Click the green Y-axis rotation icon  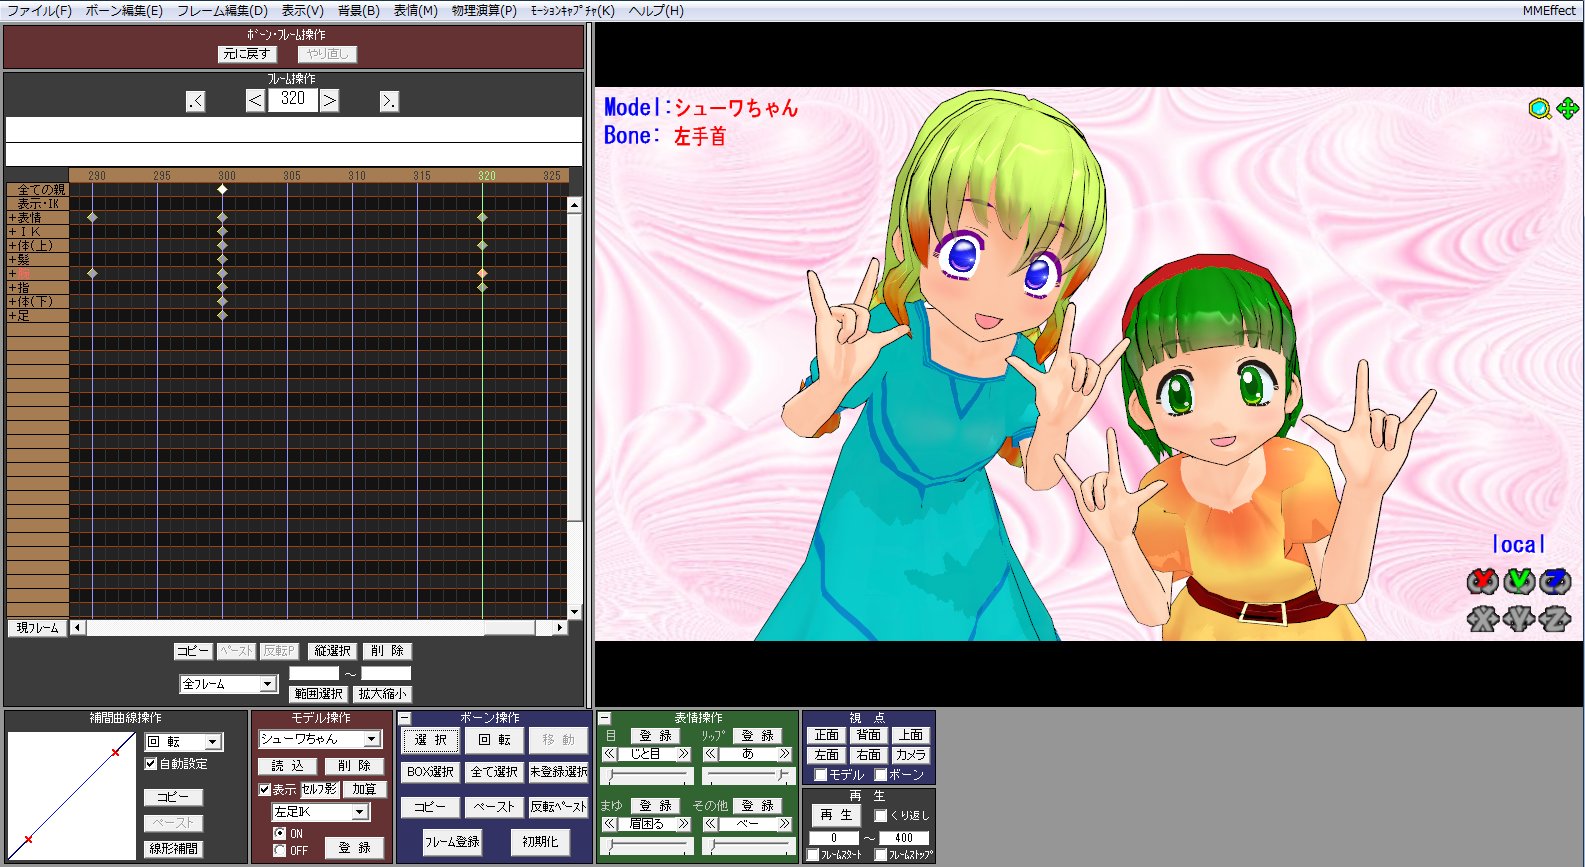(1518, 581)
